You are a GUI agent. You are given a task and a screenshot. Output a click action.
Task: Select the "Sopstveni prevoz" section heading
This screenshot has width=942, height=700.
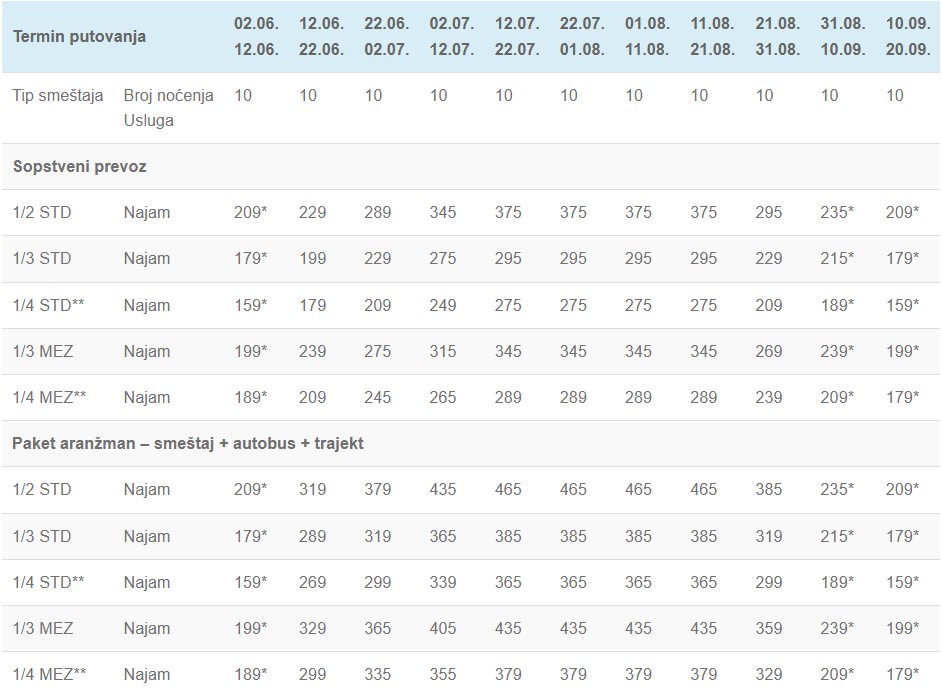click(80, 167)
